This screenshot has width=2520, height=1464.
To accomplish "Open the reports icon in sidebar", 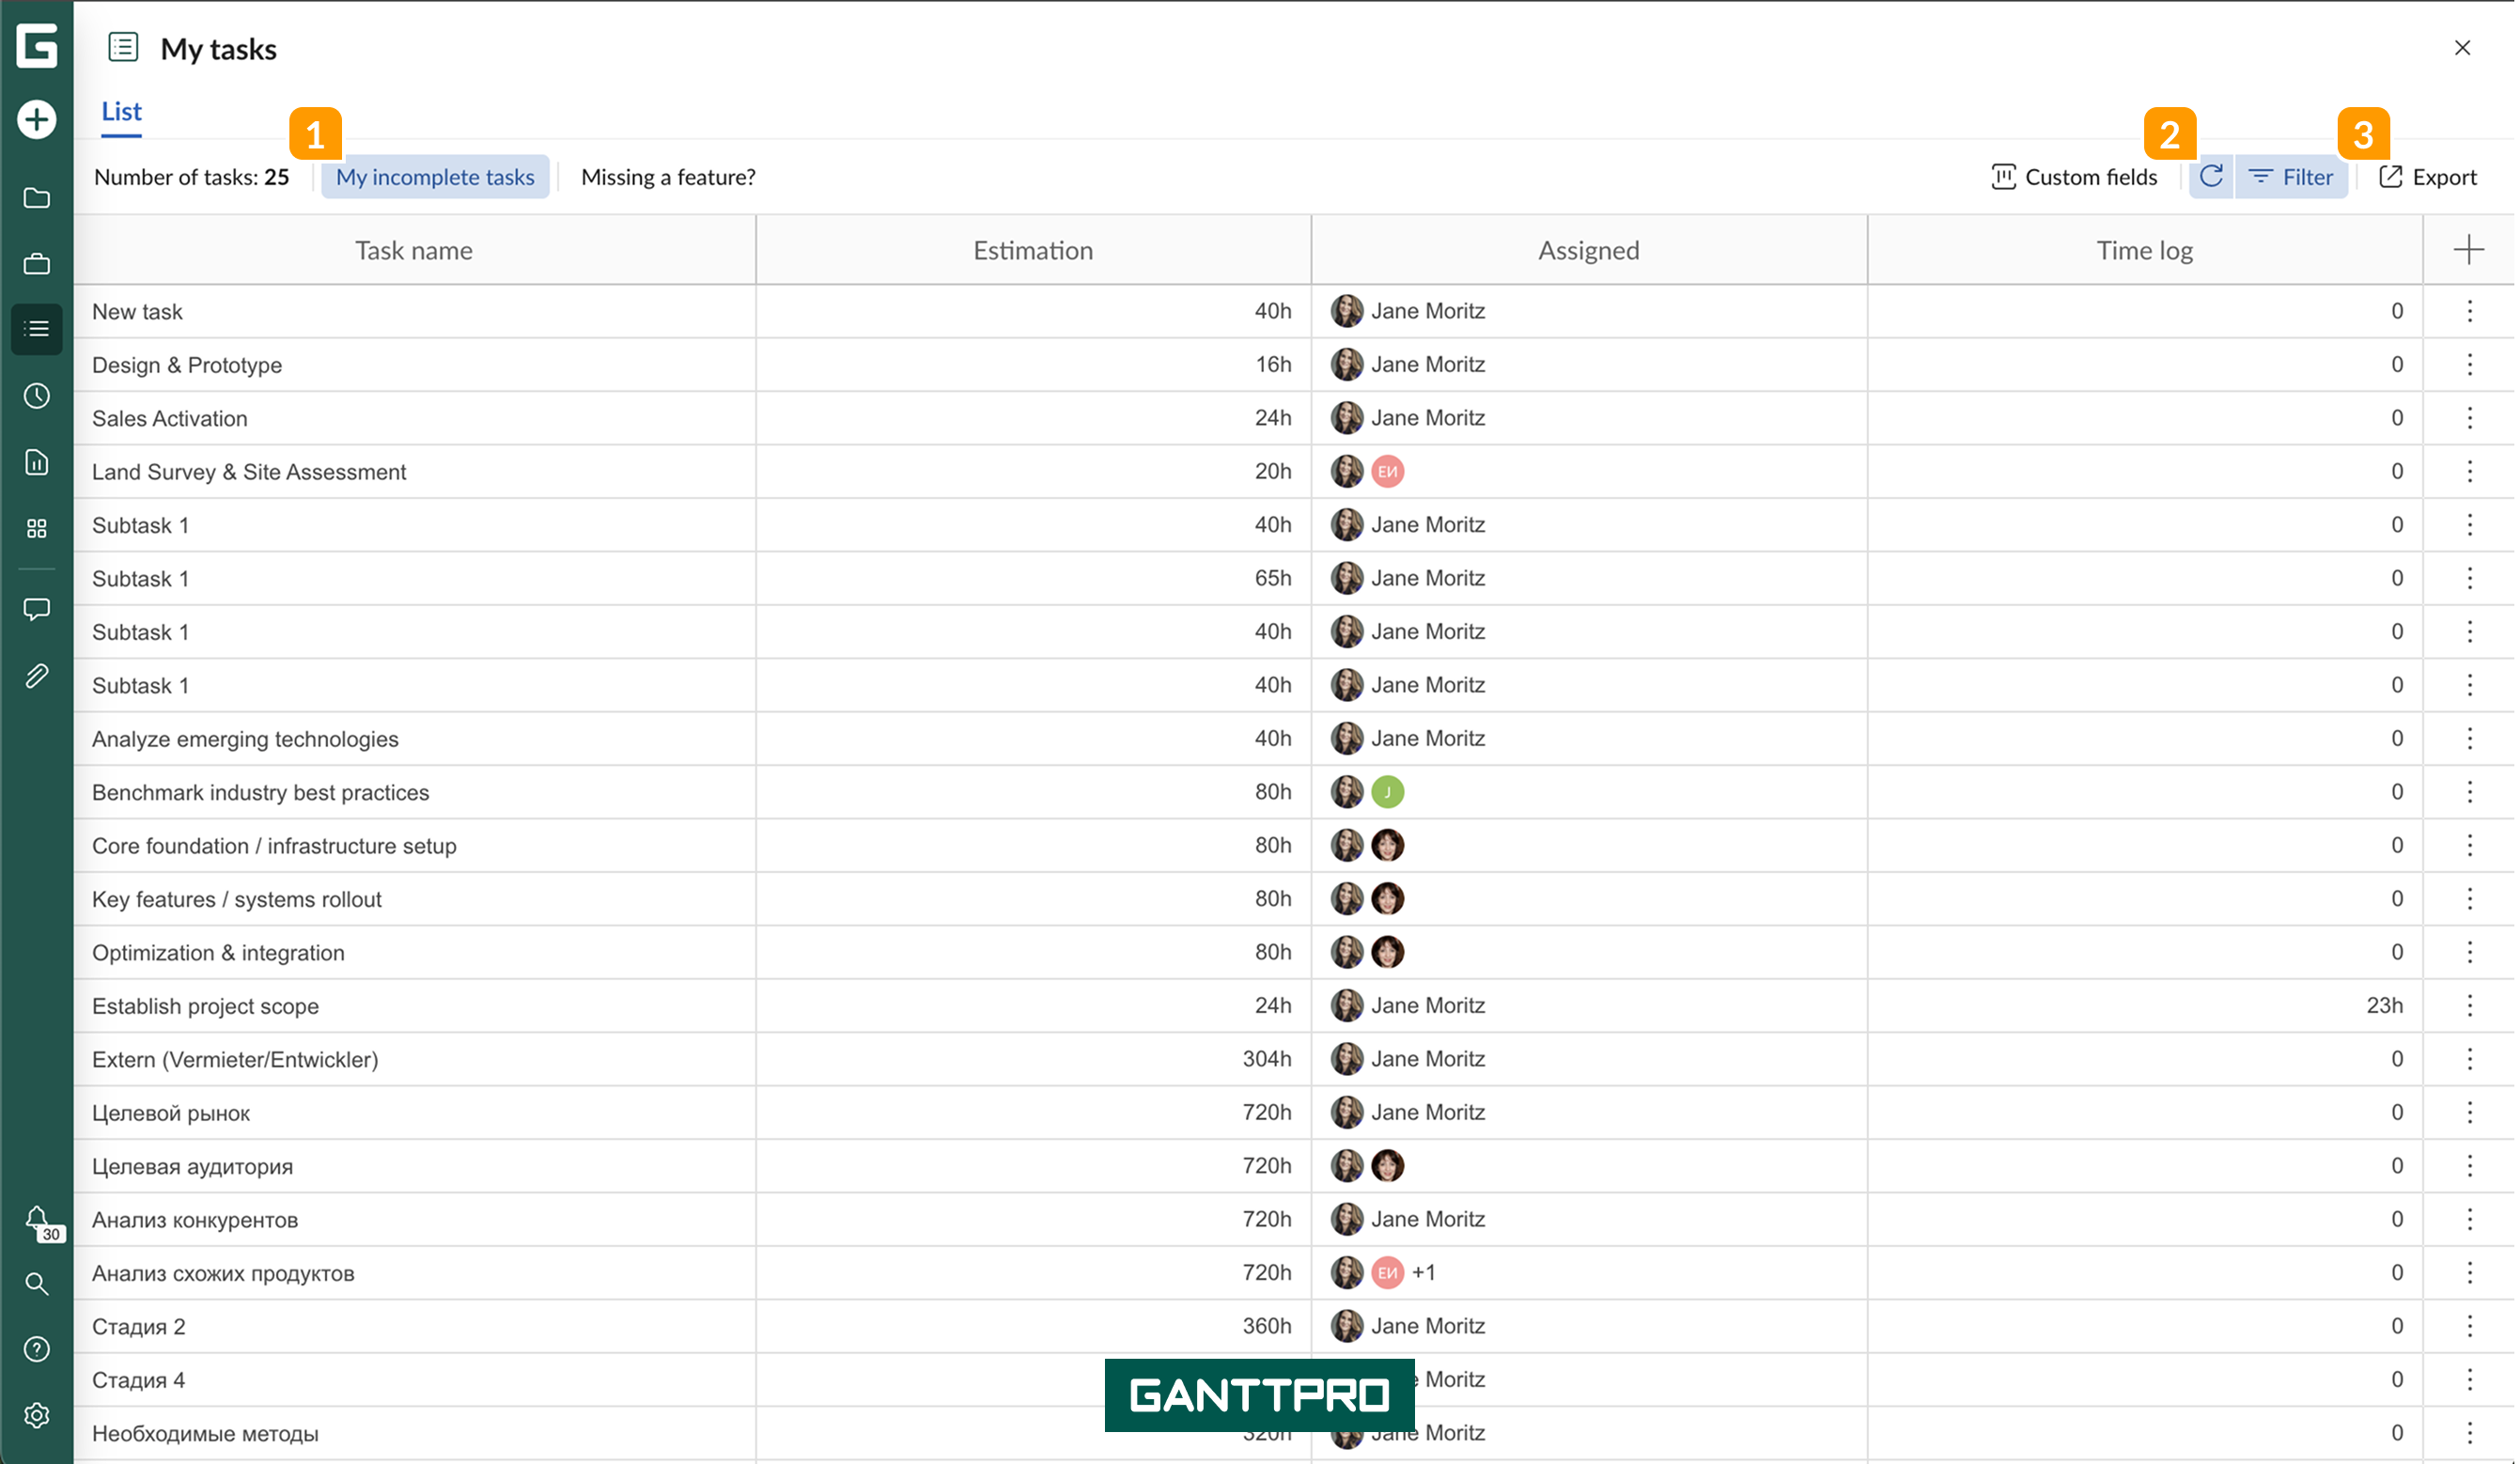I will click(x=37, y=462).
